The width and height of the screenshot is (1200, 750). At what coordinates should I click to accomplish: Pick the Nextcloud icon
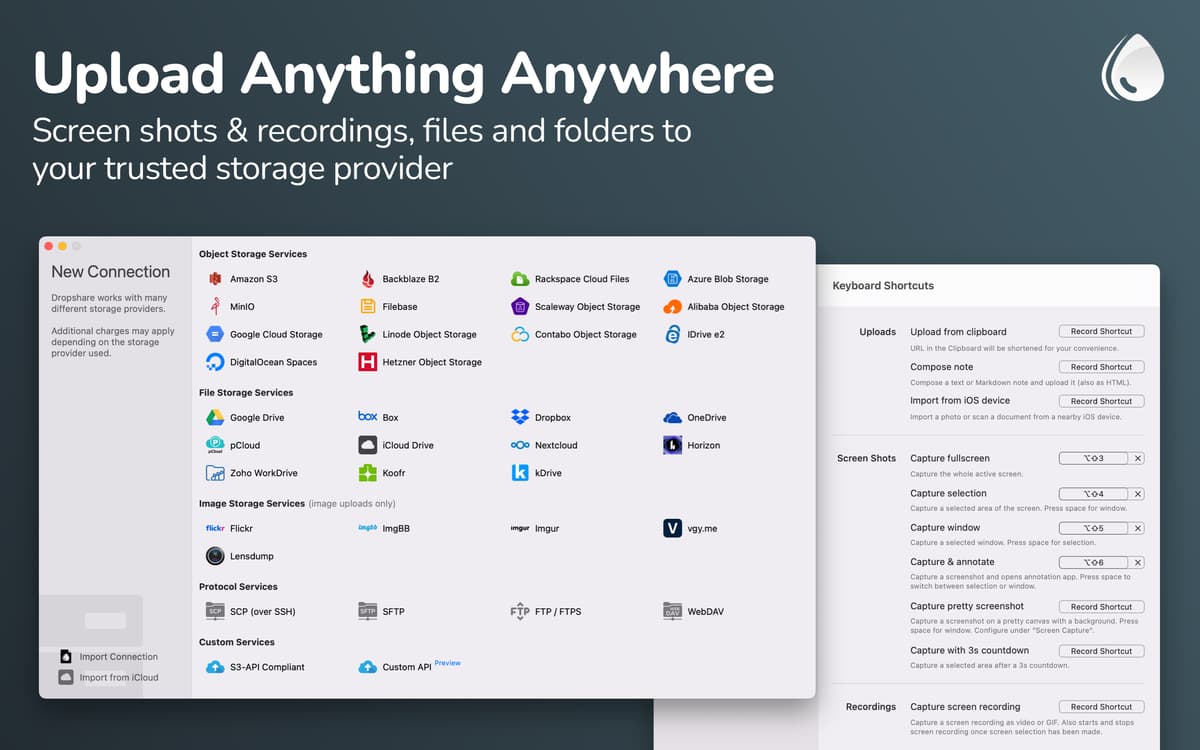[520, 445]
